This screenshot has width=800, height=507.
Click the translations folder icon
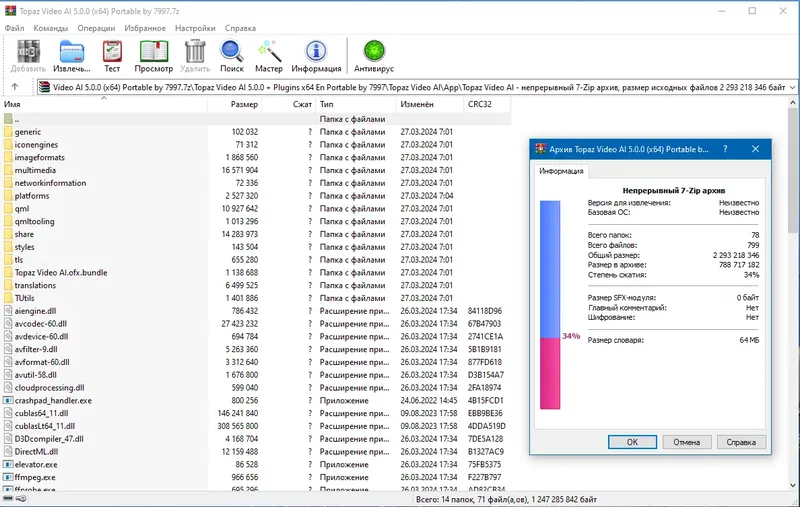tap(8, 285)
